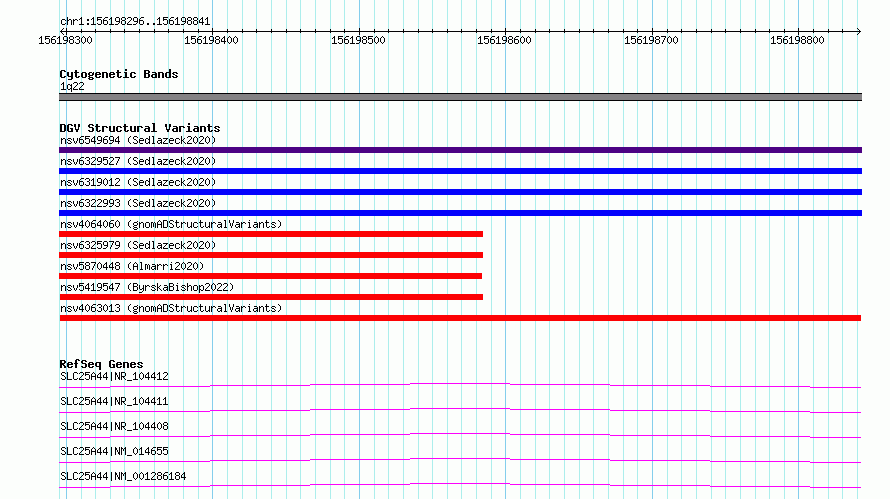This screenshot has height=499, width=890.
Task: Select the magenta NR_104412 intron line
Action: pyautogui.click(x=460, y=385)
